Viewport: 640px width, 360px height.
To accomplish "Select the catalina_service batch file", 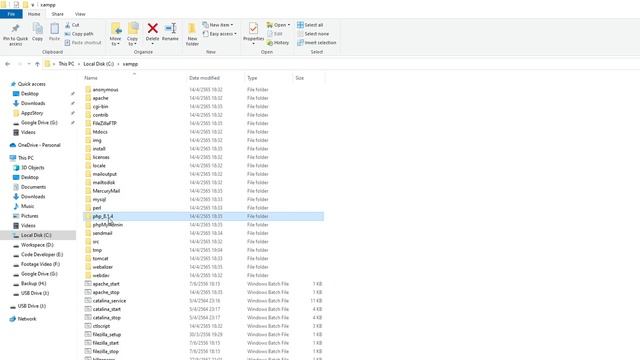I will 109,301.
